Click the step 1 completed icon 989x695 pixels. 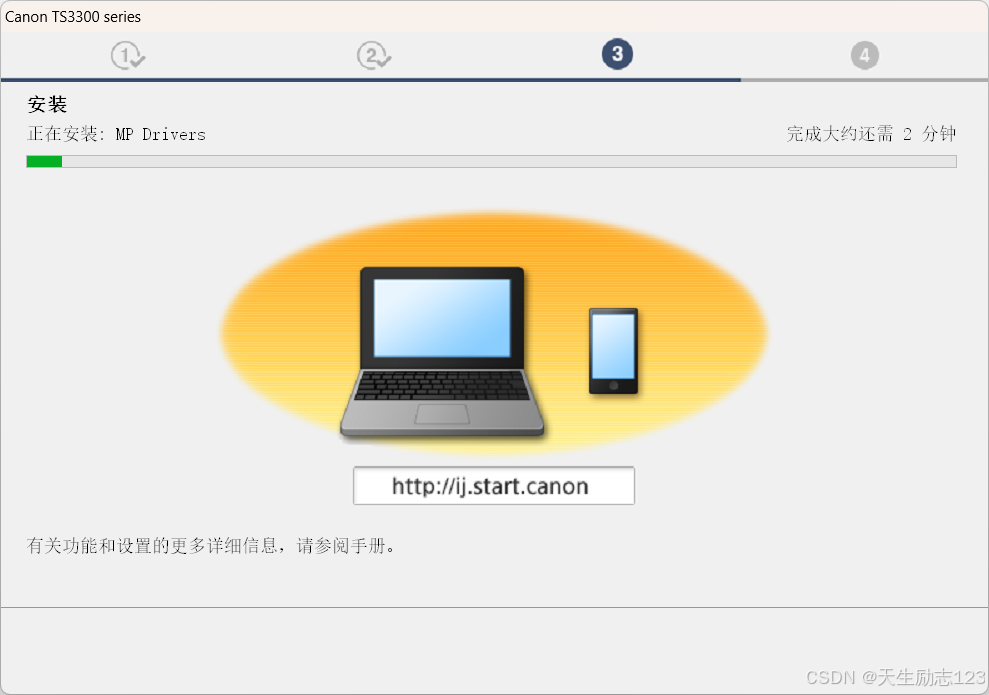(x=128, y=55)
